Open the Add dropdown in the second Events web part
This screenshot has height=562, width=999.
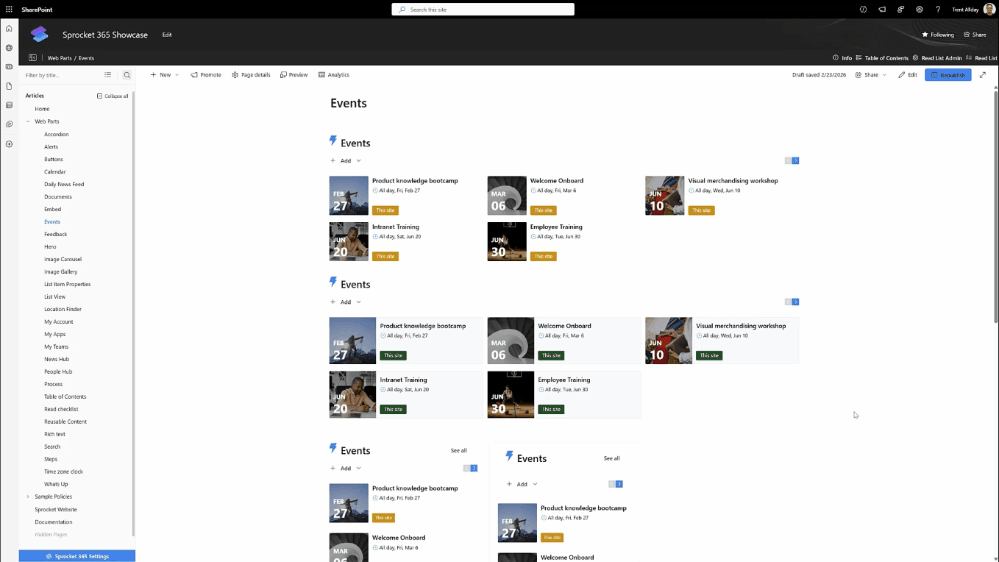(x=345, y=302)
